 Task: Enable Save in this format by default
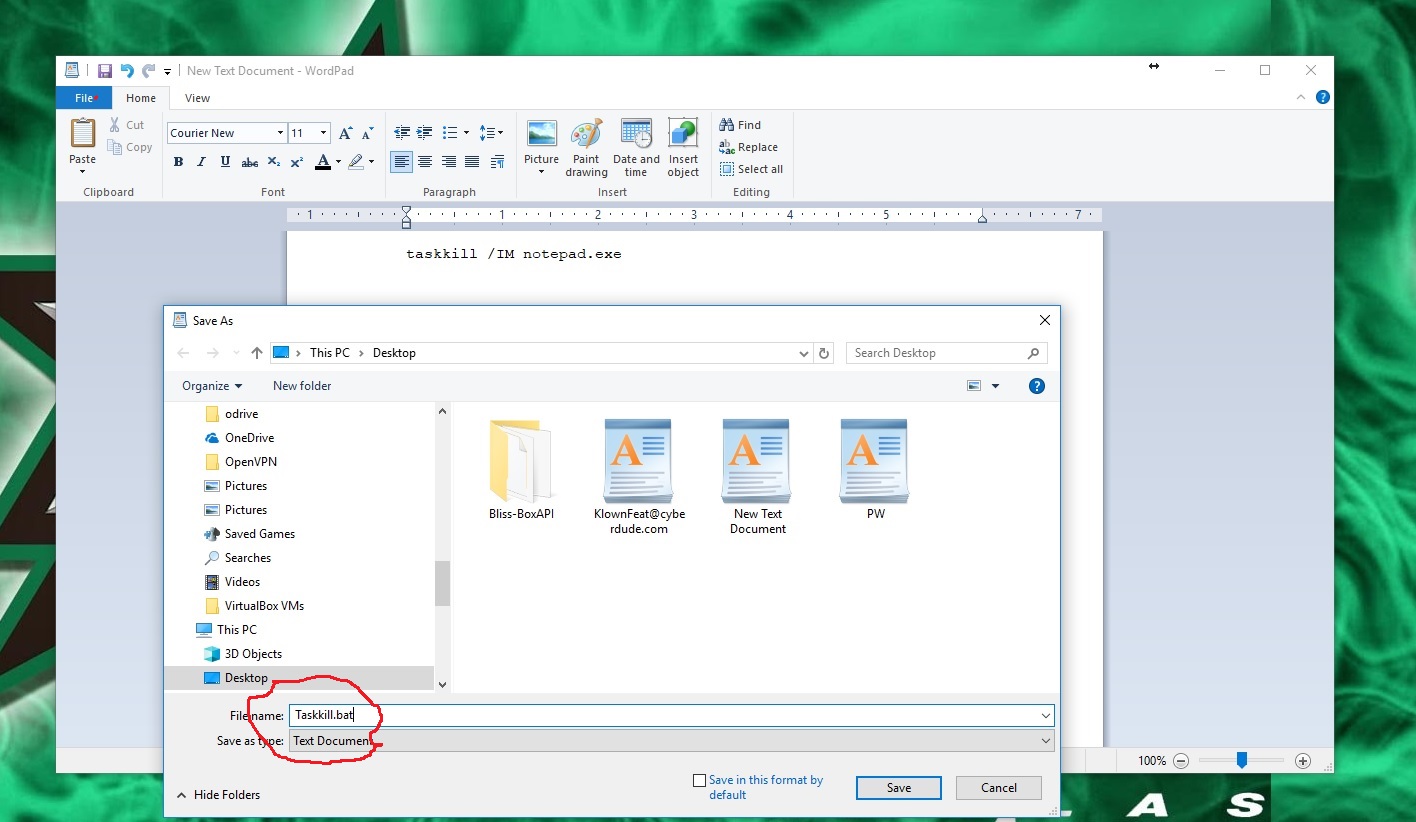[700, 781]
